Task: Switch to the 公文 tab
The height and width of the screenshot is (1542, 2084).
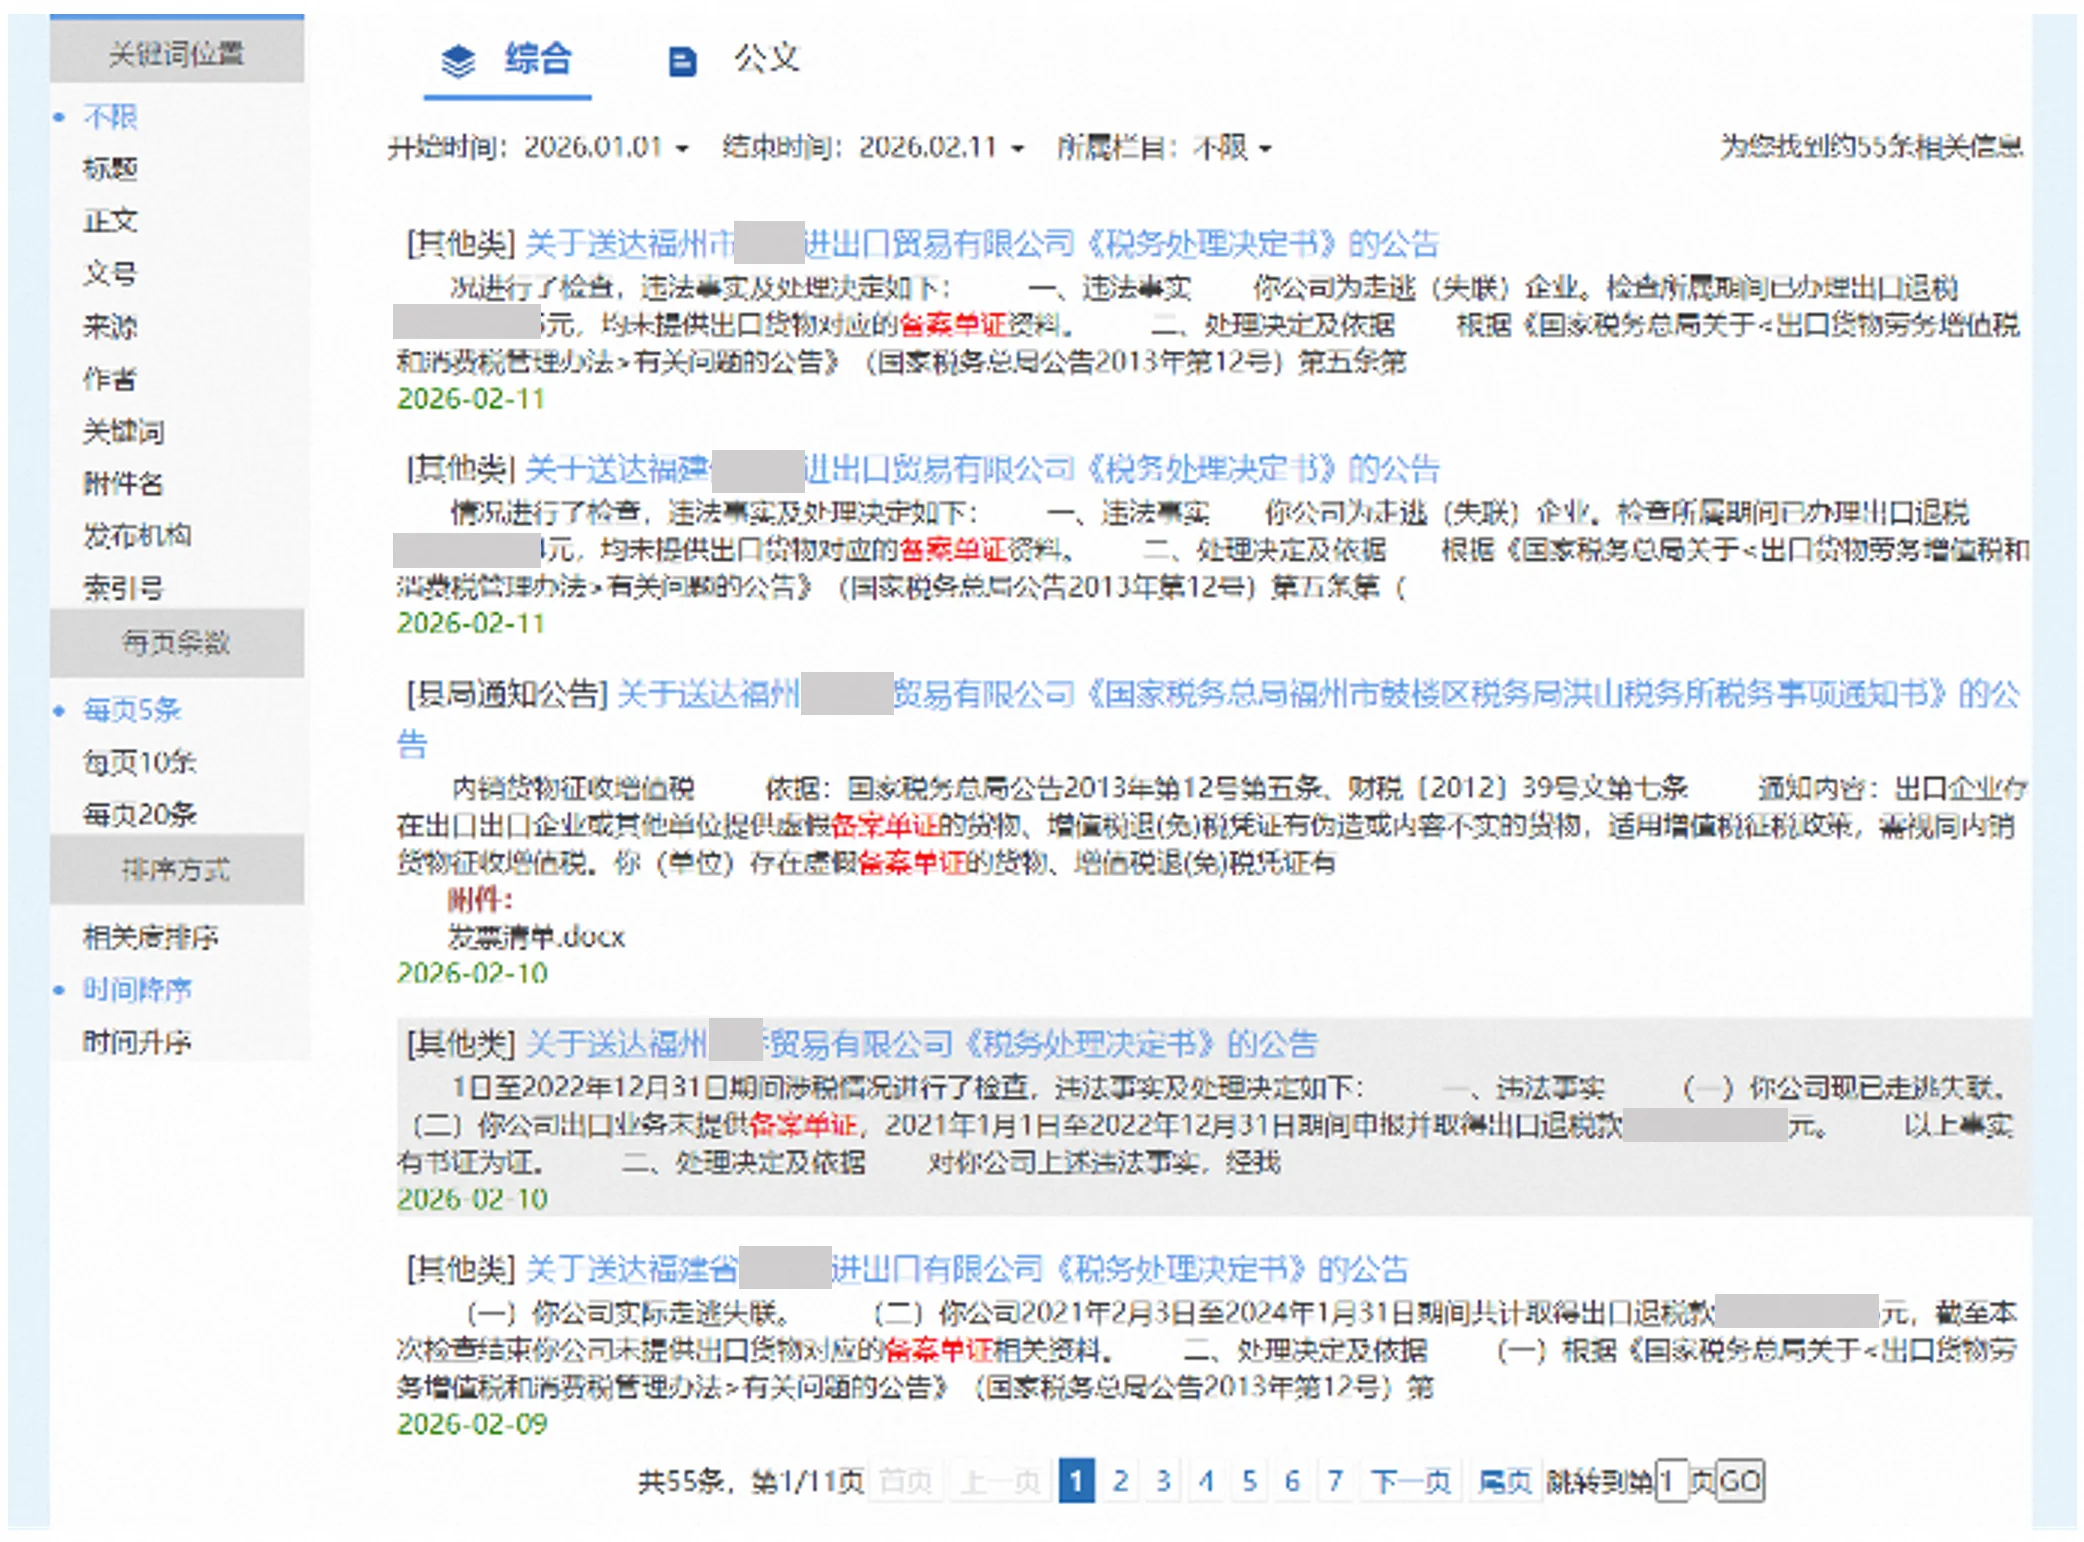Action: point(765,59)
